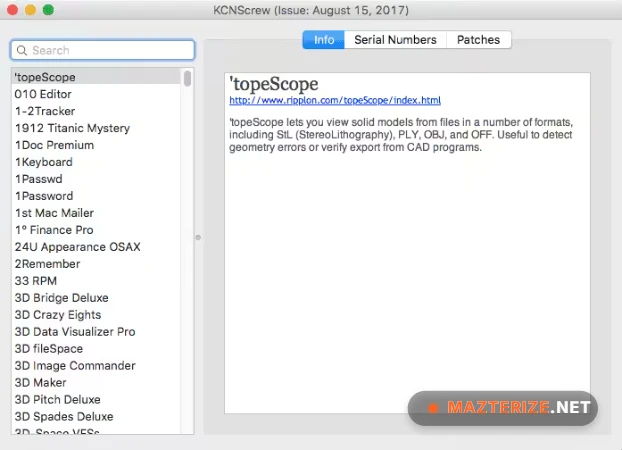Viewport: 622px width, 450px height.
Task: Select 3D Data Visualizer Pro entry
Action: point(96,332)
